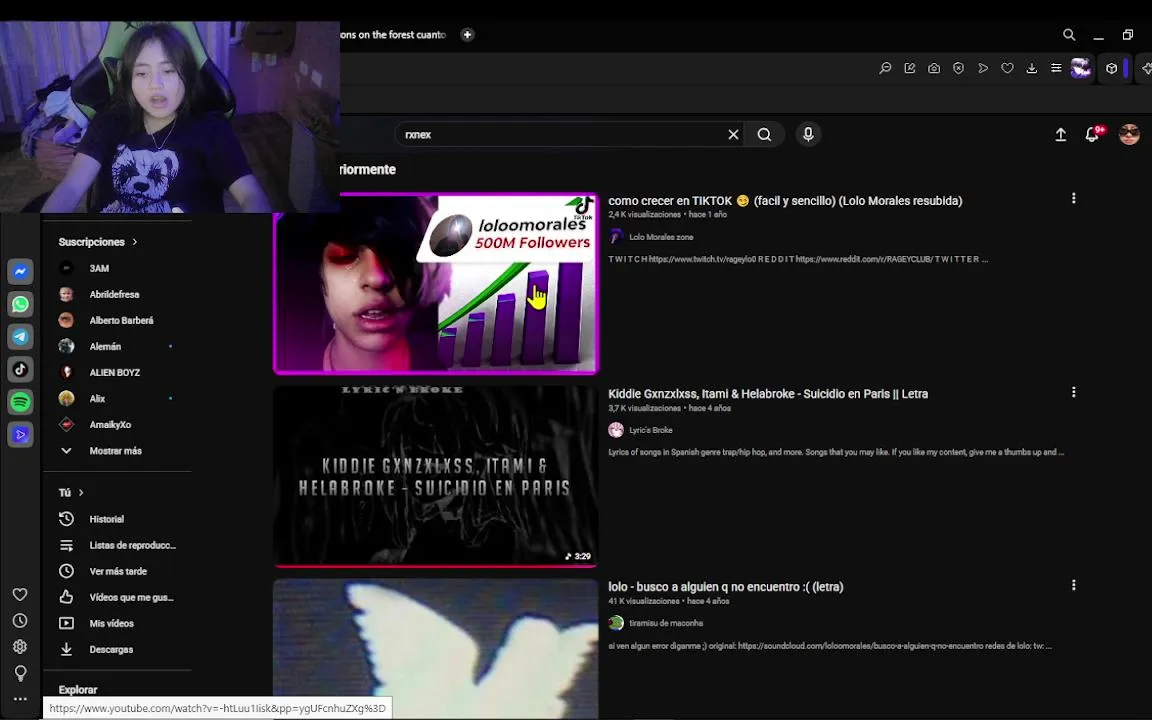Open the settings gear in the Opera sidebar
Image resolution: width=1152 pixels, height=720 pixels.
click(x=20, y=647)
